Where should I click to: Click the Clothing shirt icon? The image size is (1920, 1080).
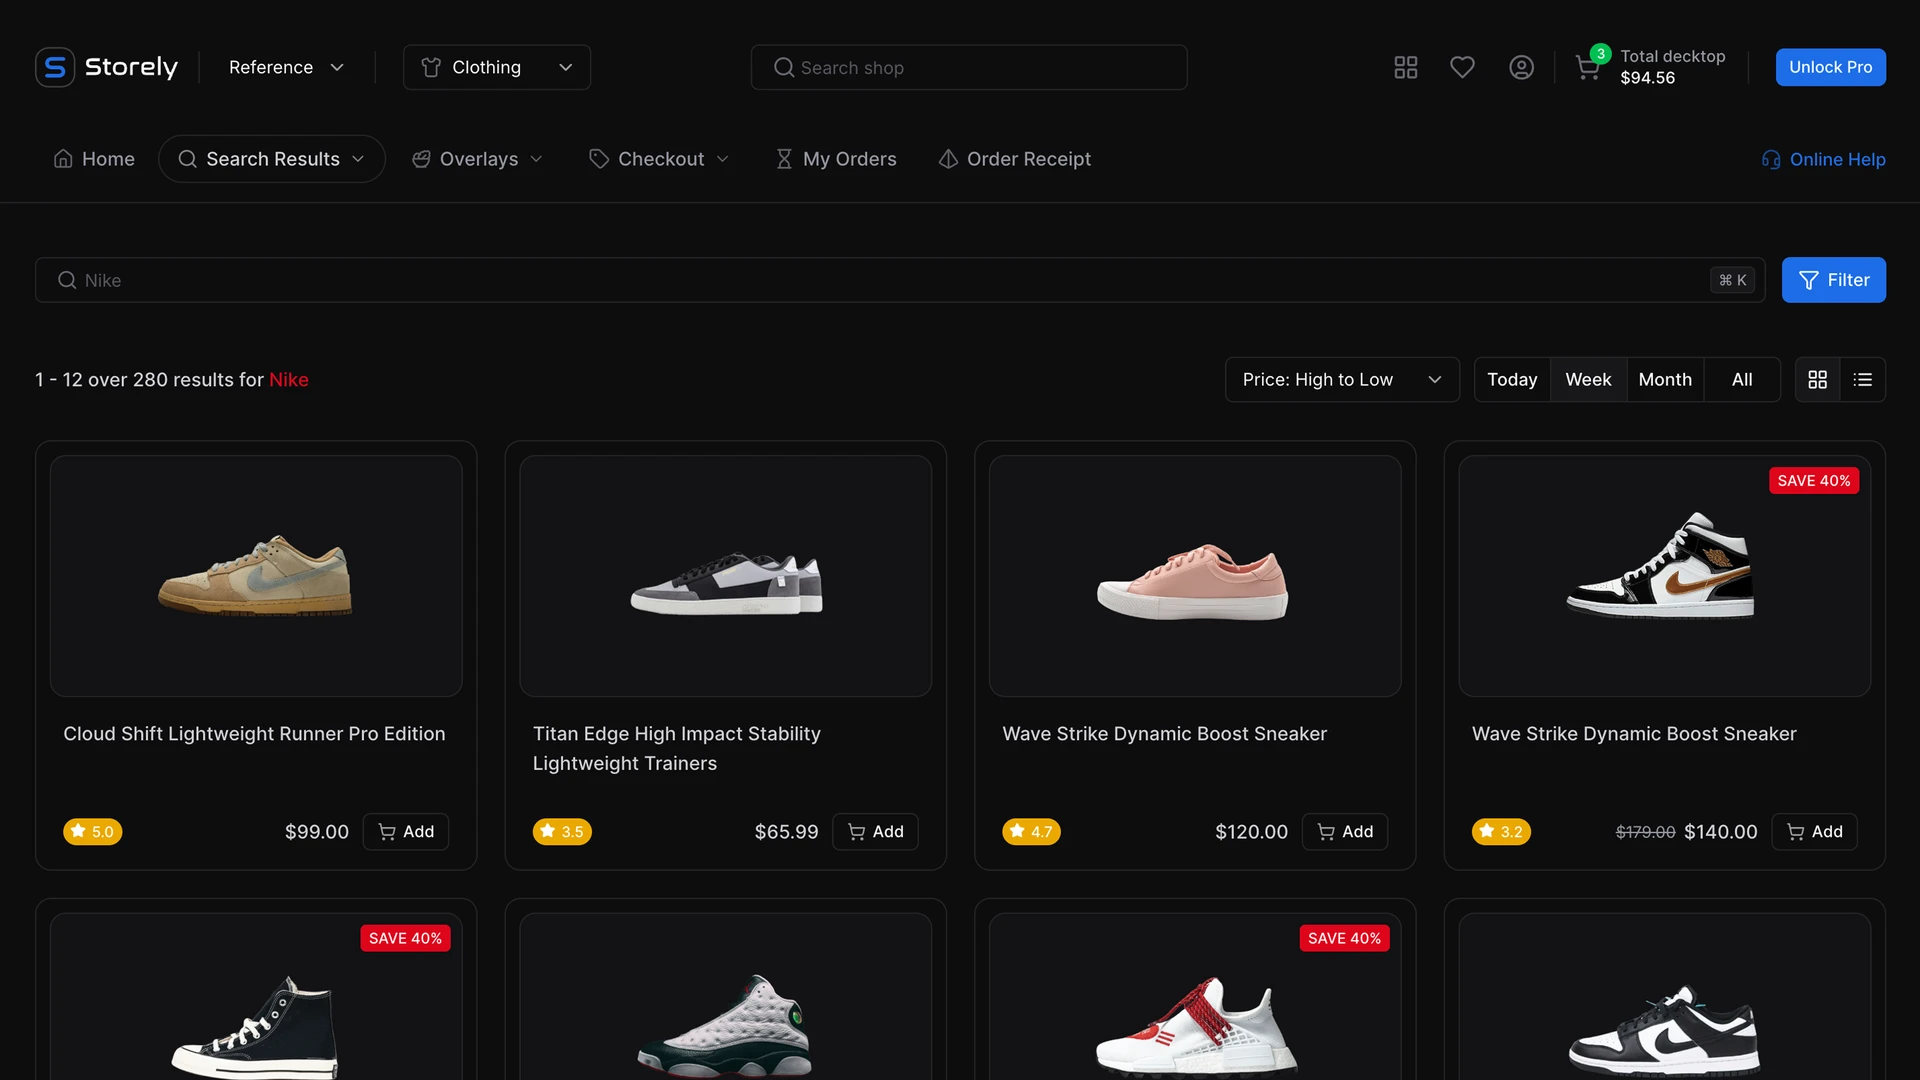point(431,67)
